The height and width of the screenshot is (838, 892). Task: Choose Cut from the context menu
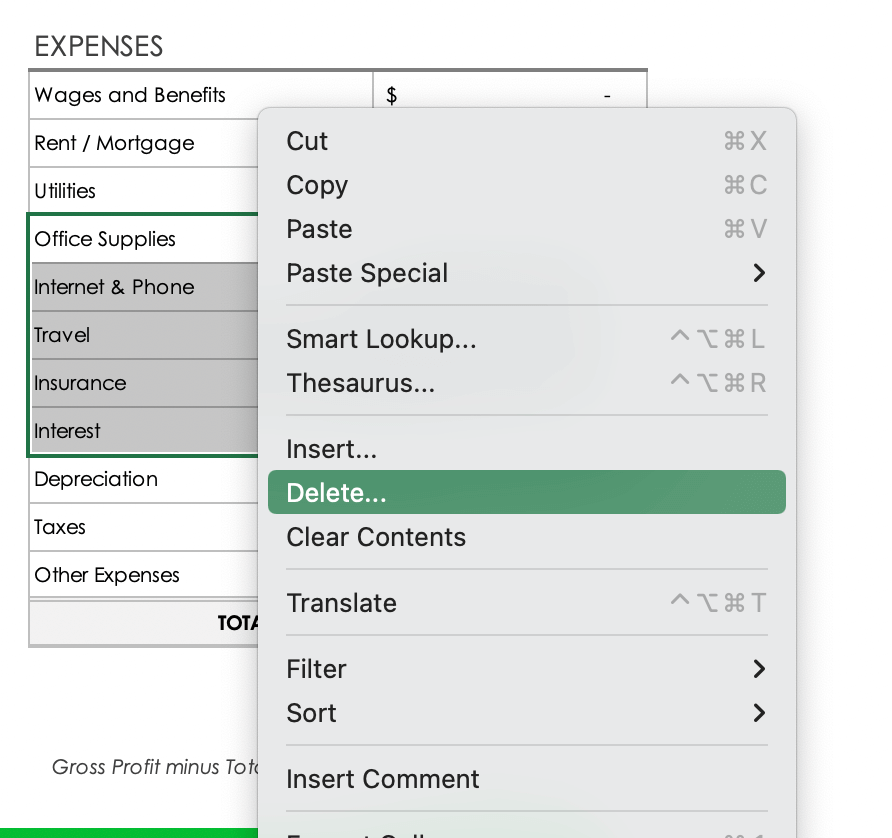307,141
